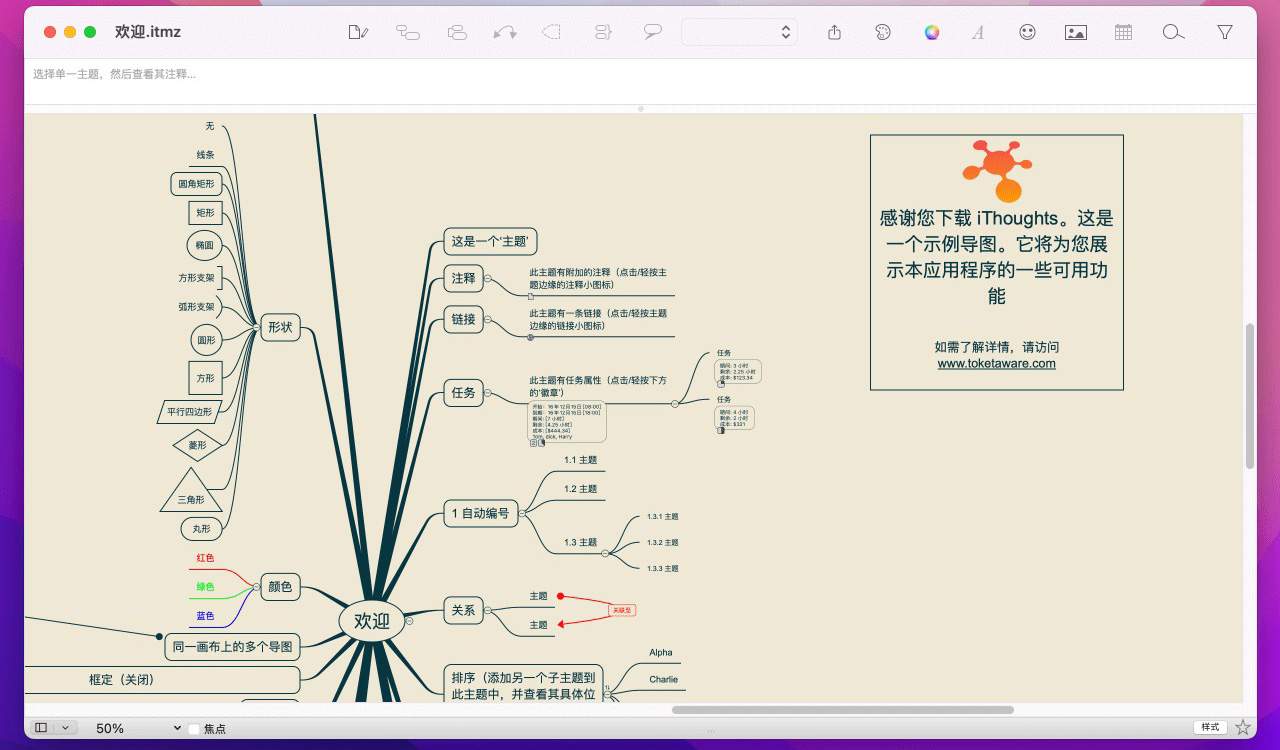Click the 样式 button in status bar
Viewport: 1280px width, 750px height.
(x=1210, y=727)
